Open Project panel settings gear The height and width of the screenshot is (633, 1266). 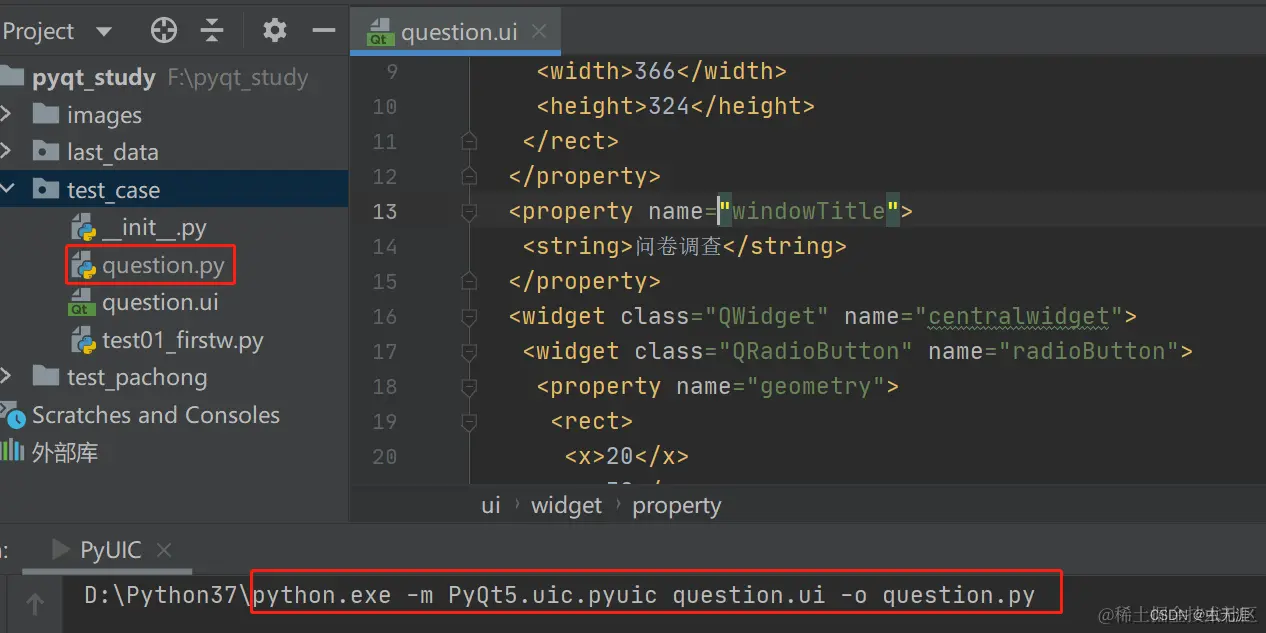click(274, 31)
